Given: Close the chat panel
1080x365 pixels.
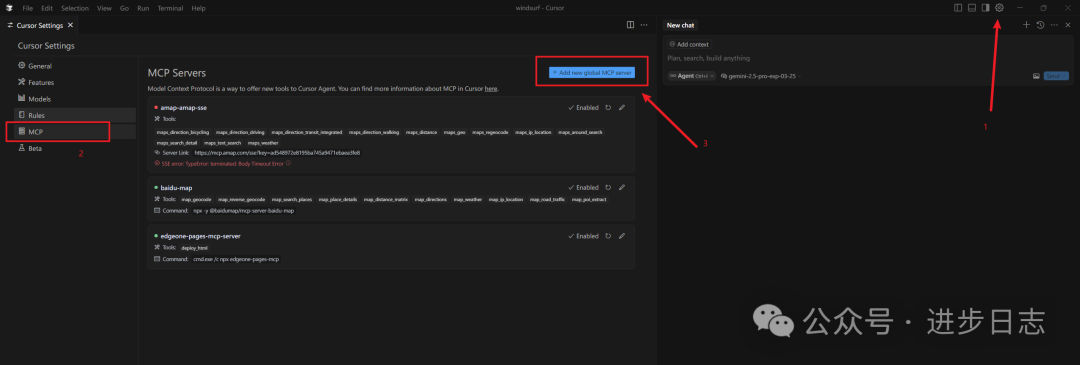Looking at the screenshot, I should pyautogui.click(x=1068, y=25).
